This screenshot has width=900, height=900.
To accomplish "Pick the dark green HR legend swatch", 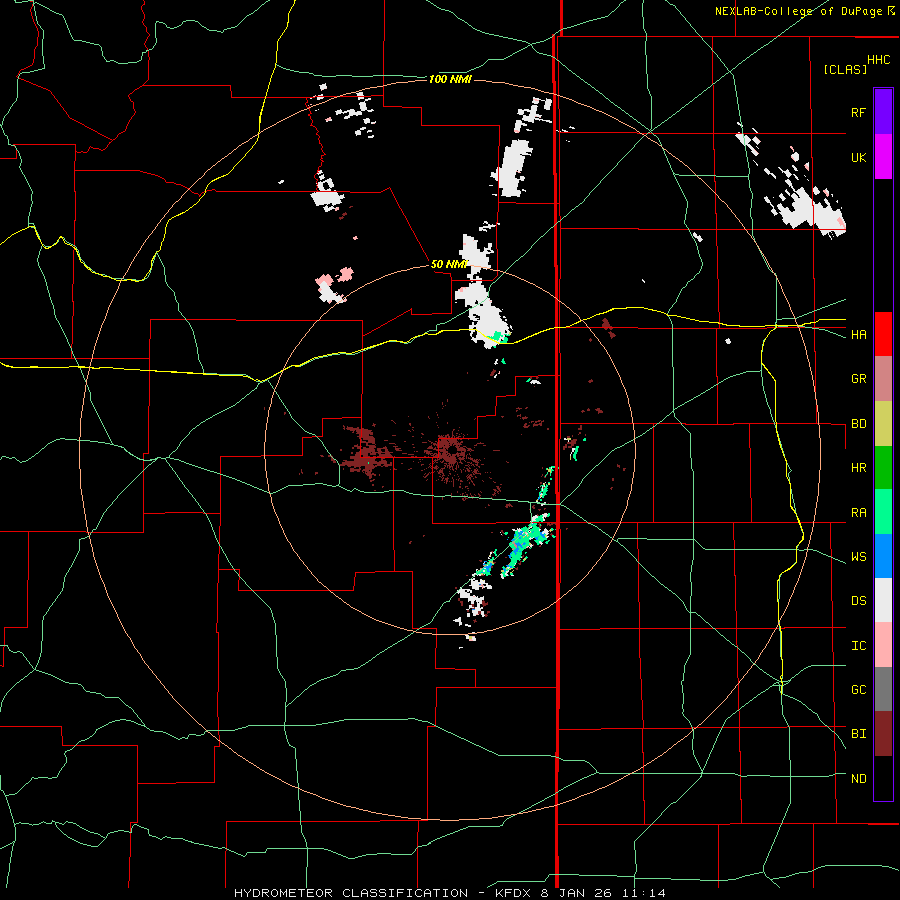I will pyautogui.click(x=883, y=468).
